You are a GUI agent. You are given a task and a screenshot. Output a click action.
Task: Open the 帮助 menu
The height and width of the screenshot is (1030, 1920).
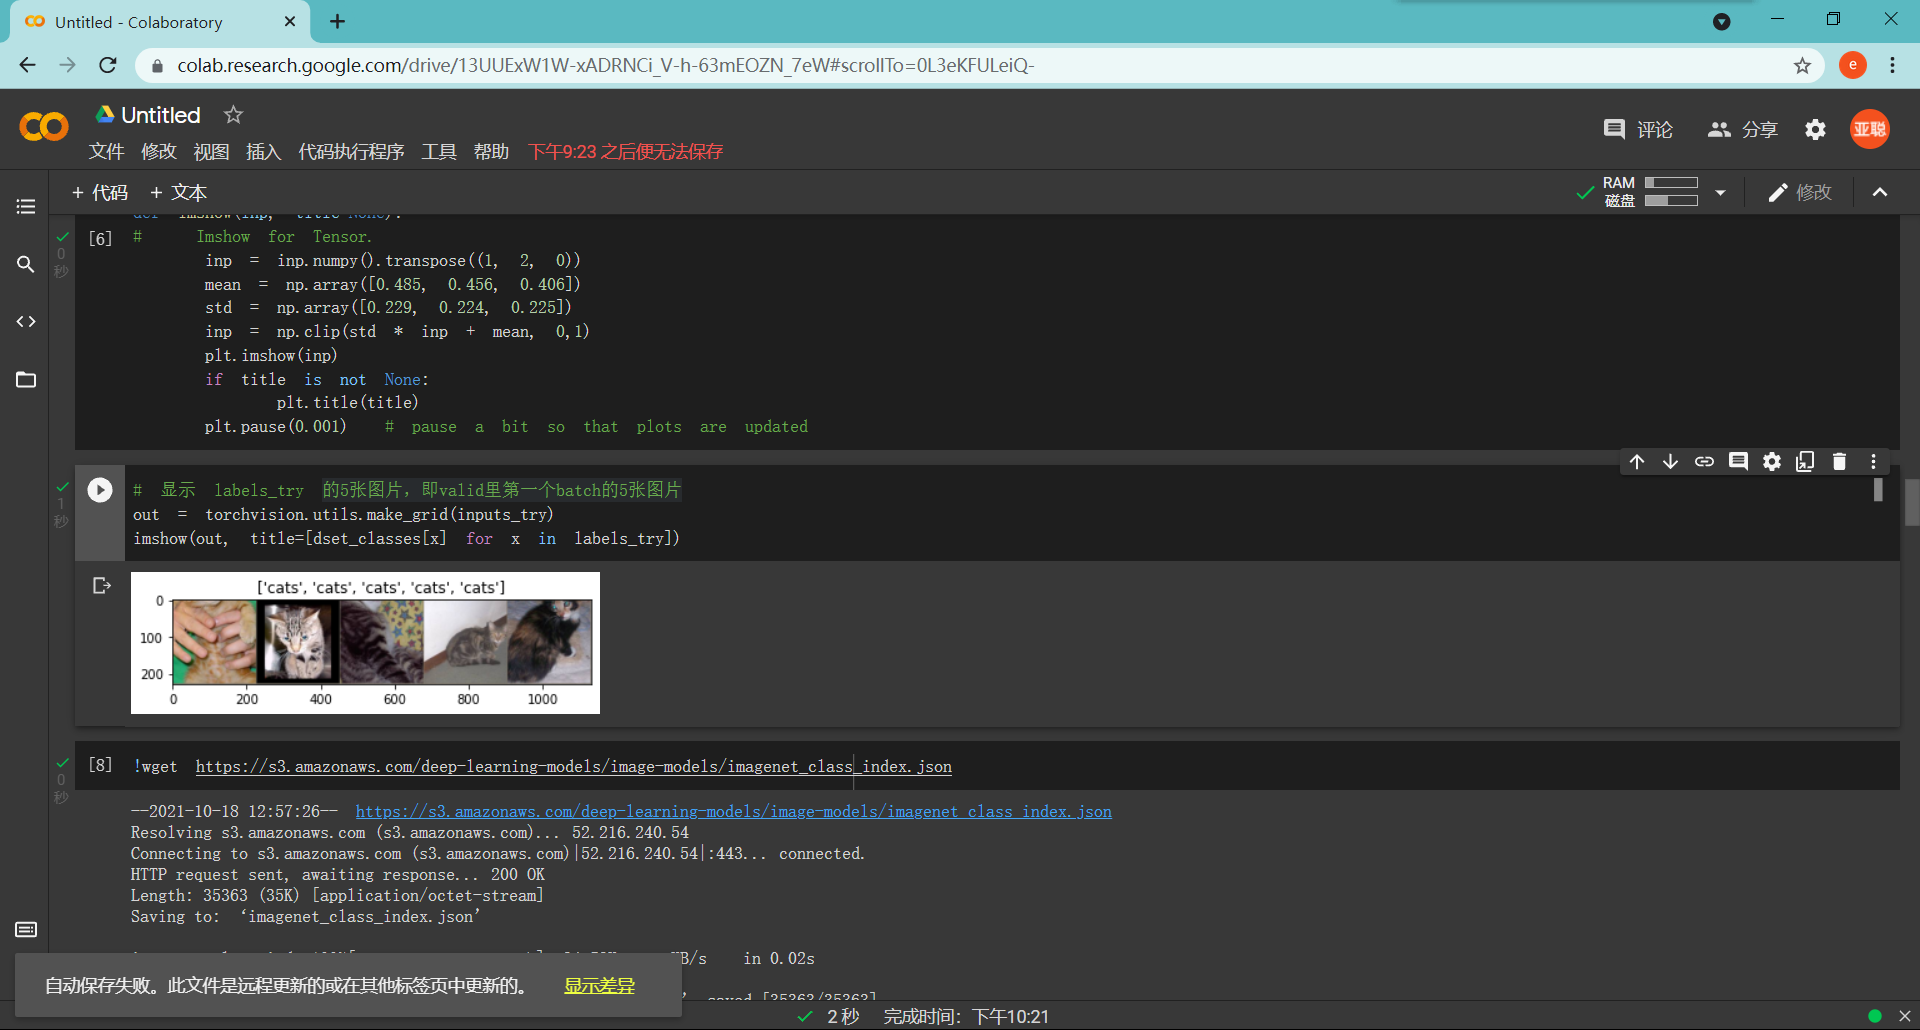tap(491, 151)
